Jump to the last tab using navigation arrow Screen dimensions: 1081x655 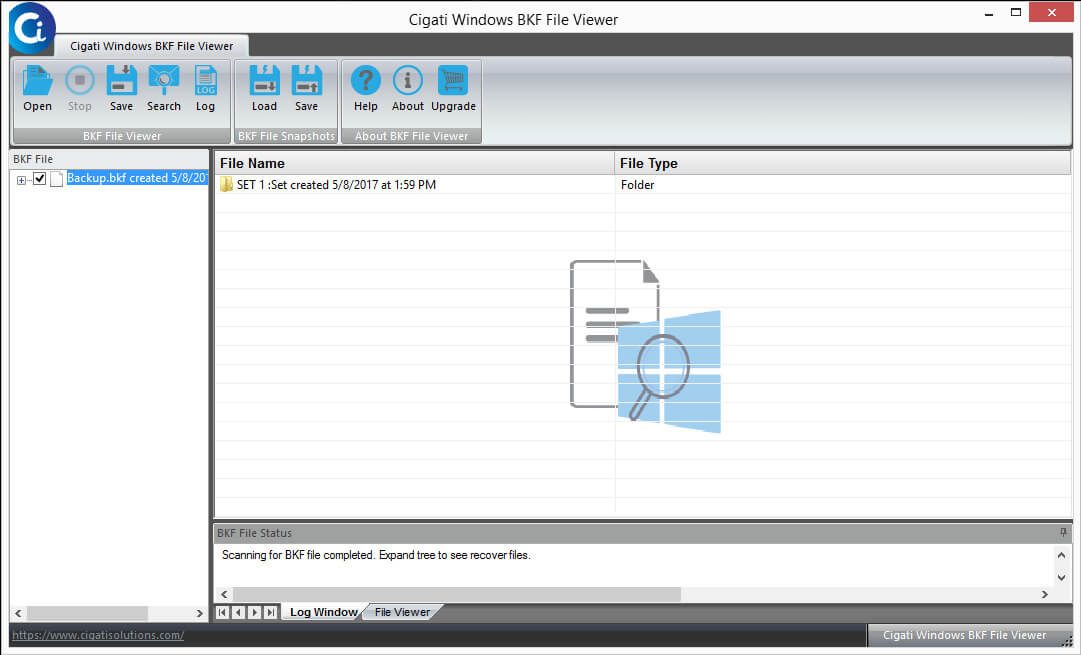(271, 612)
